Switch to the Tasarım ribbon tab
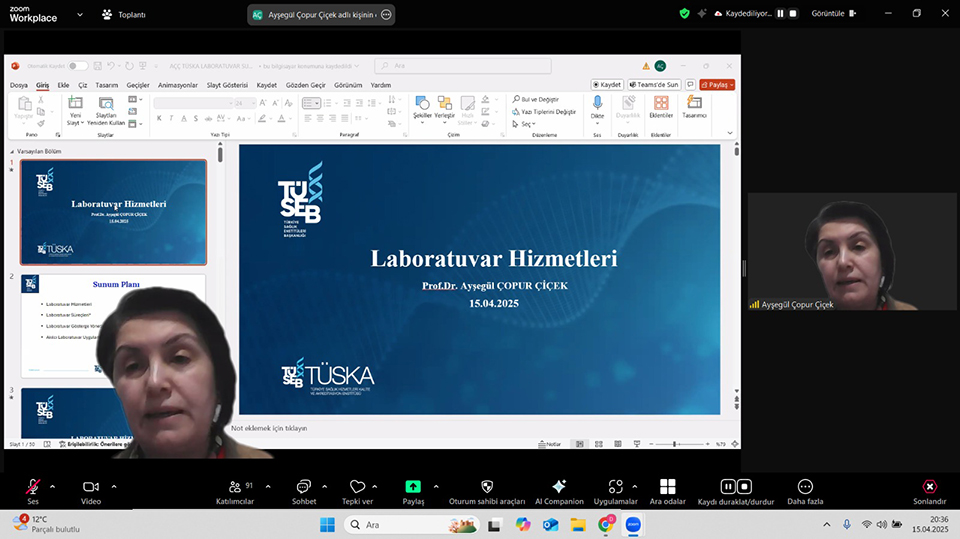This screenshot has height=539, width=960. (106, 85)
